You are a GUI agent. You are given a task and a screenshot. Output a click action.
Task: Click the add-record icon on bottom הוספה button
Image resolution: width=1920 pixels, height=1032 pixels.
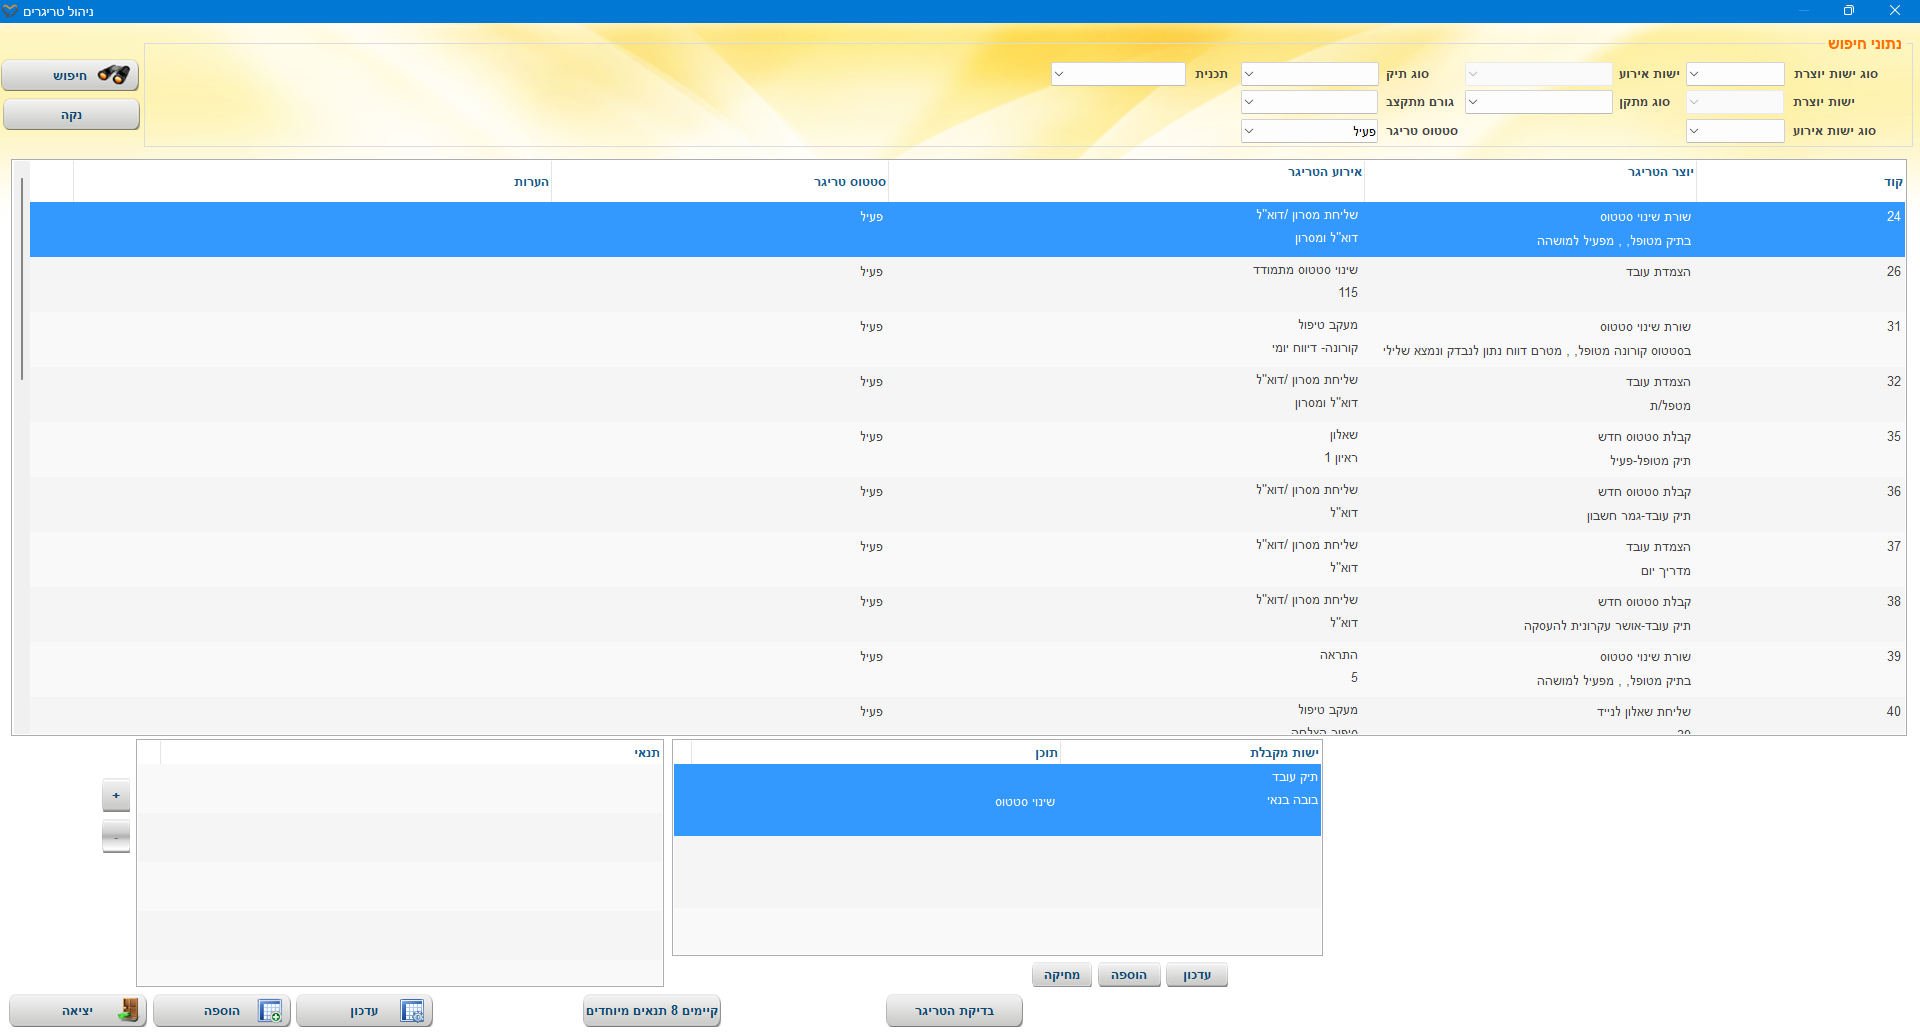point(270,1011)
